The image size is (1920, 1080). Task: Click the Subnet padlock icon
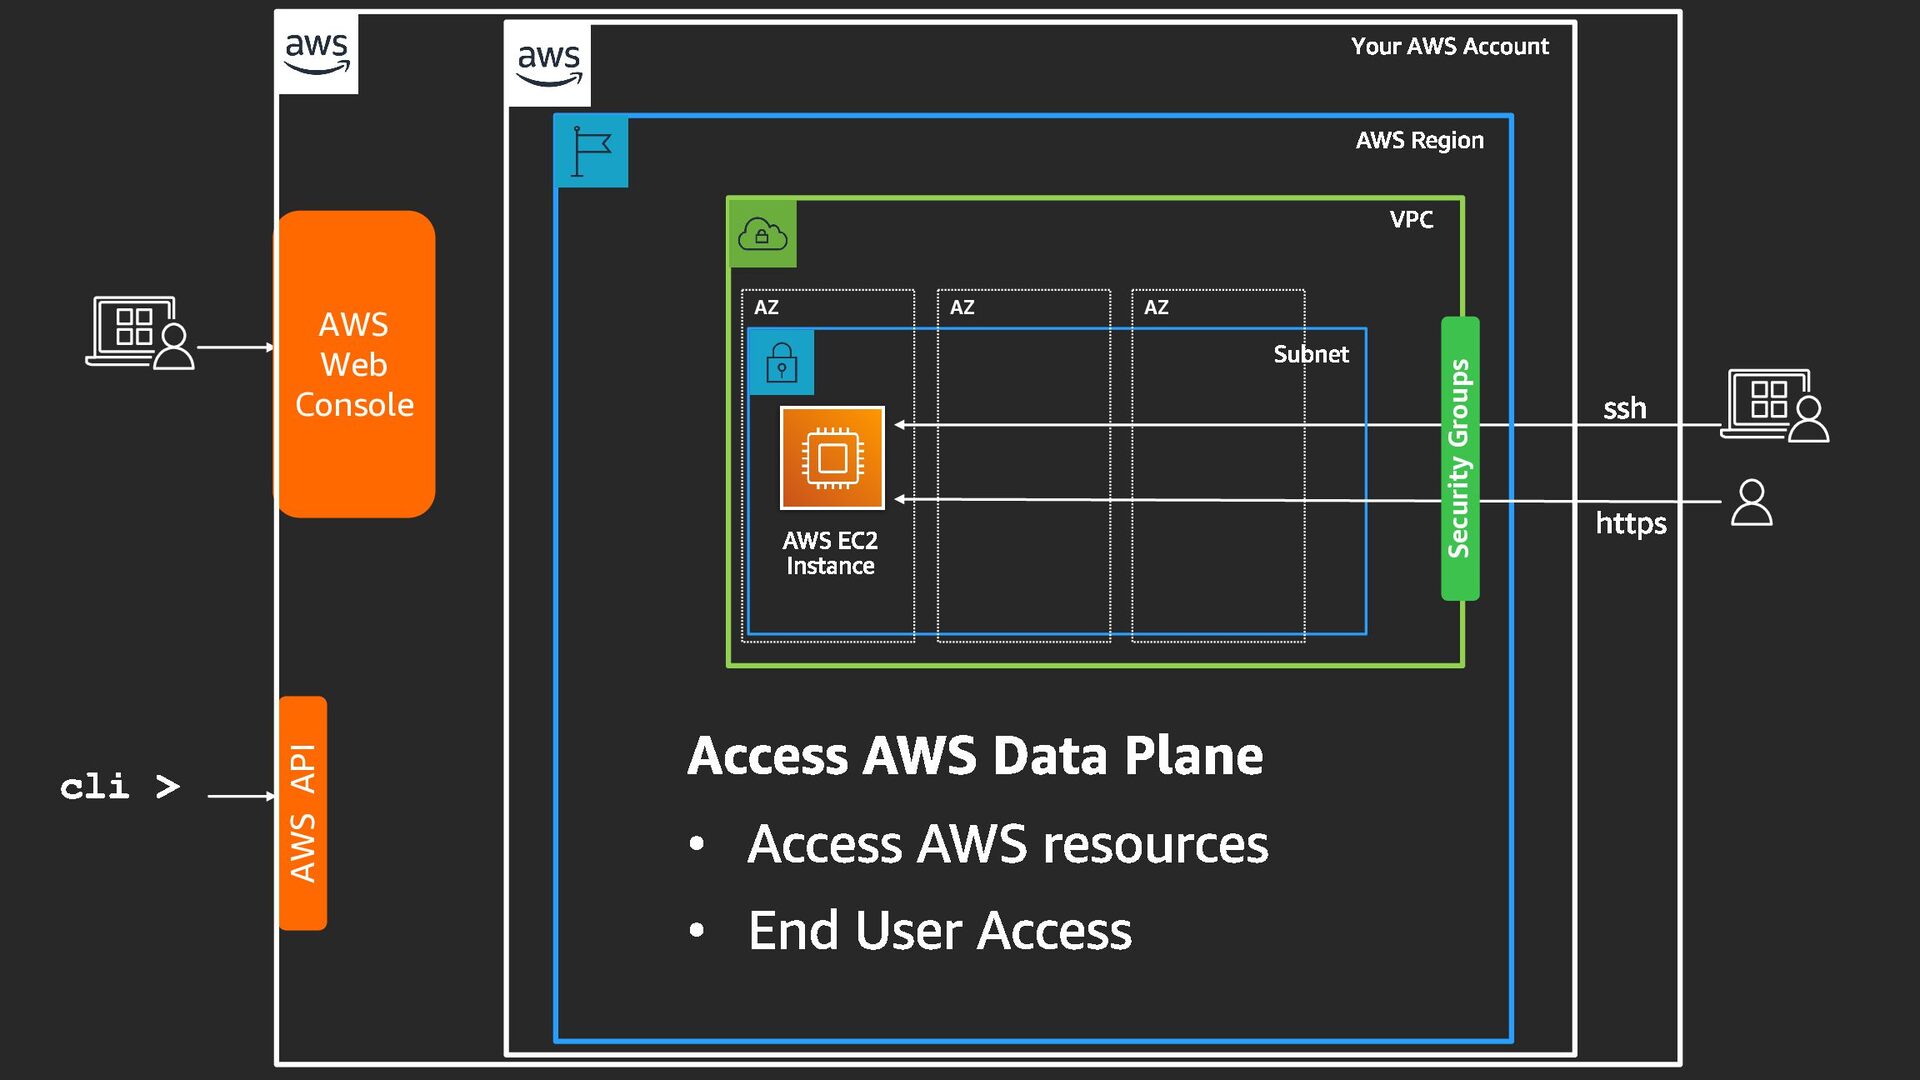[x=781, y=362]
